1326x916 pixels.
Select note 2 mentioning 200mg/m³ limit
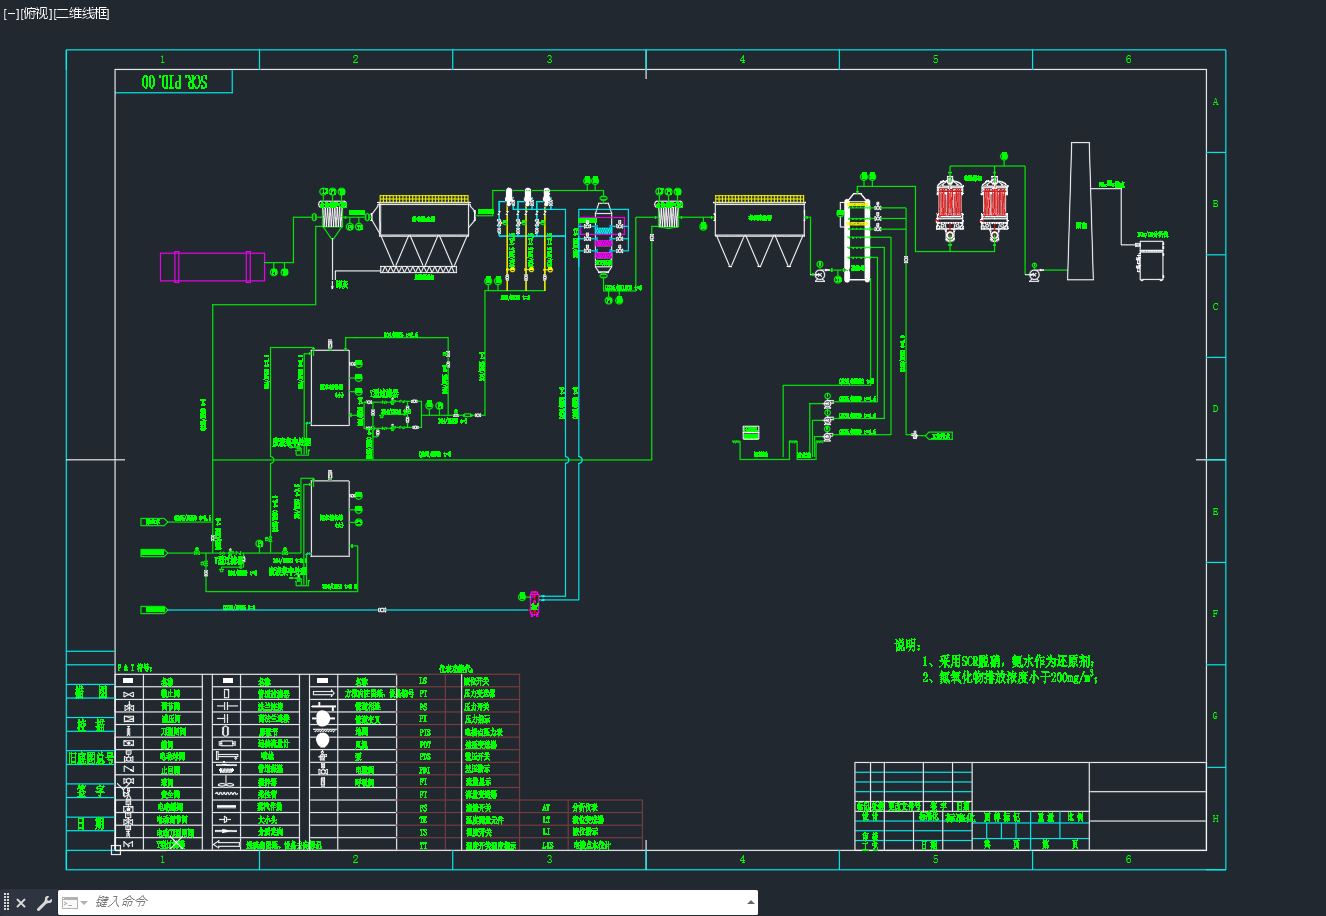[x=1010, y=678]
